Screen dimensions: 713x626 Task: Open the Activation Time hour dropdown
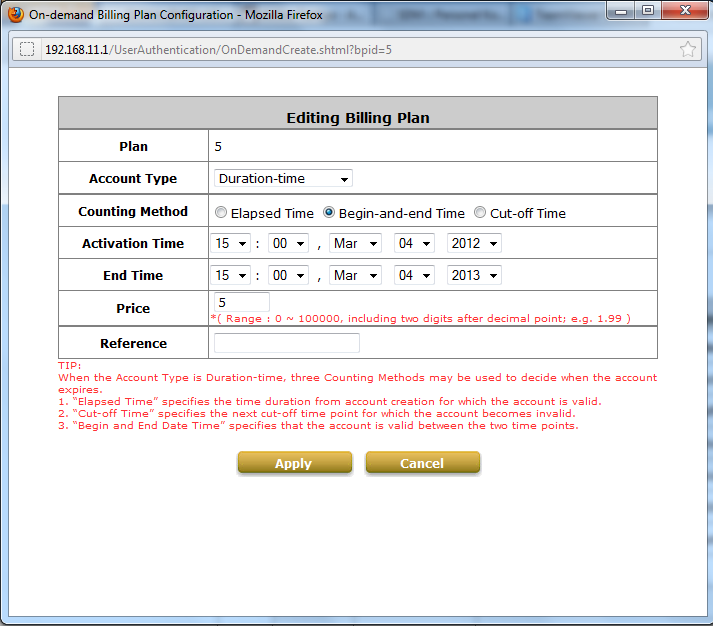click(x=231, y=244)
